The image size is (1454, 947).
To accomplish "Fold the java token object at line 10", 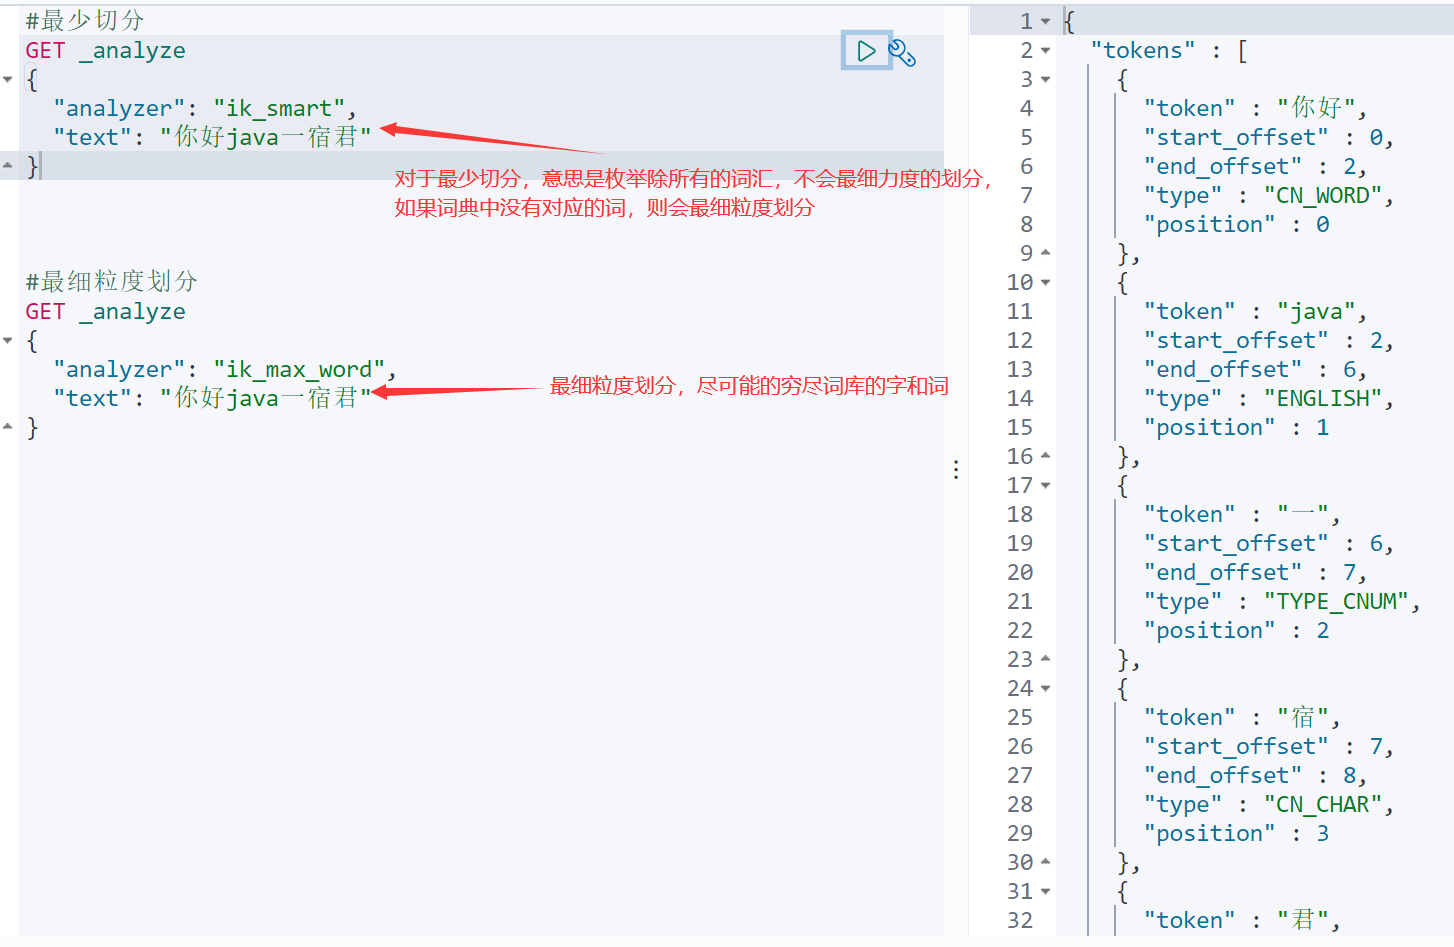I will tap(1046, 282).
